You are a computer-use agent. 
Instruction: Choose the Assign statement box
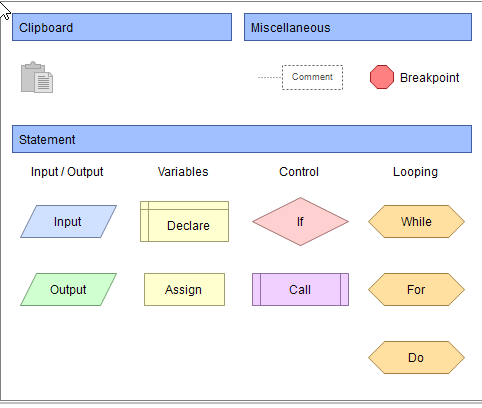(x=184, y=289)
